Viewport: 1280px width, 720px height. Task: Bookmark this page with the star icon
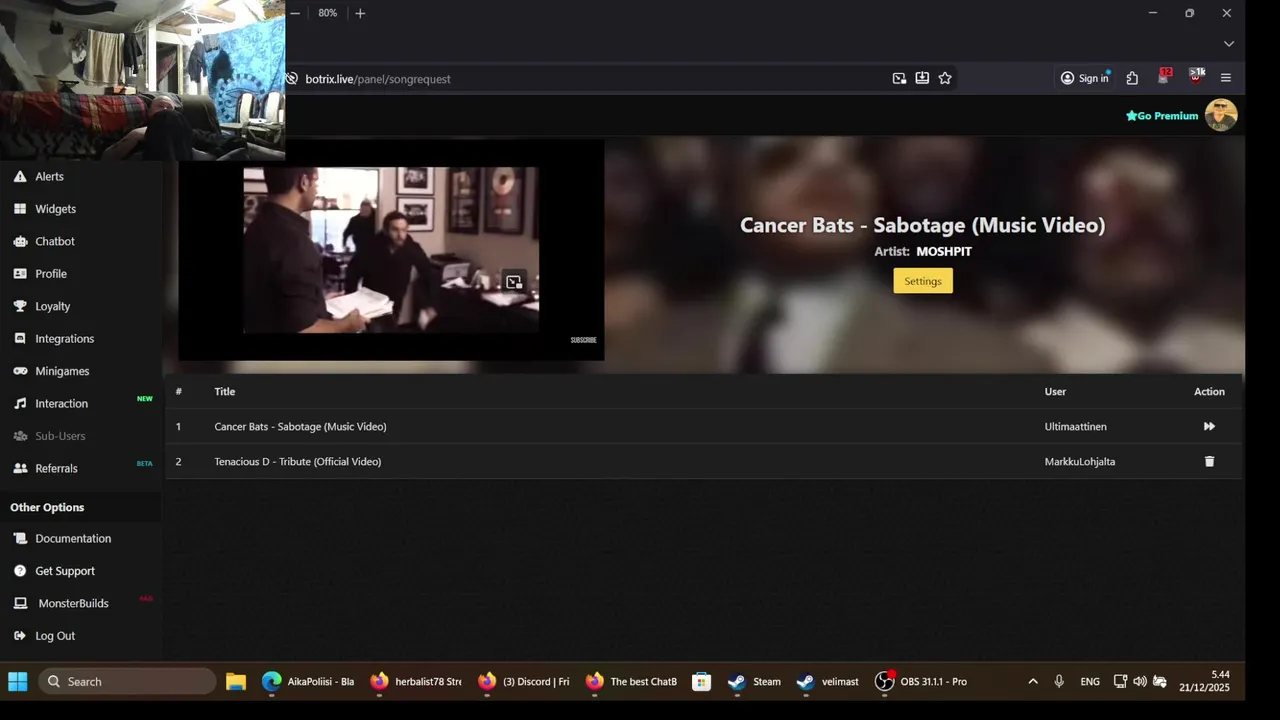point(945,78)
